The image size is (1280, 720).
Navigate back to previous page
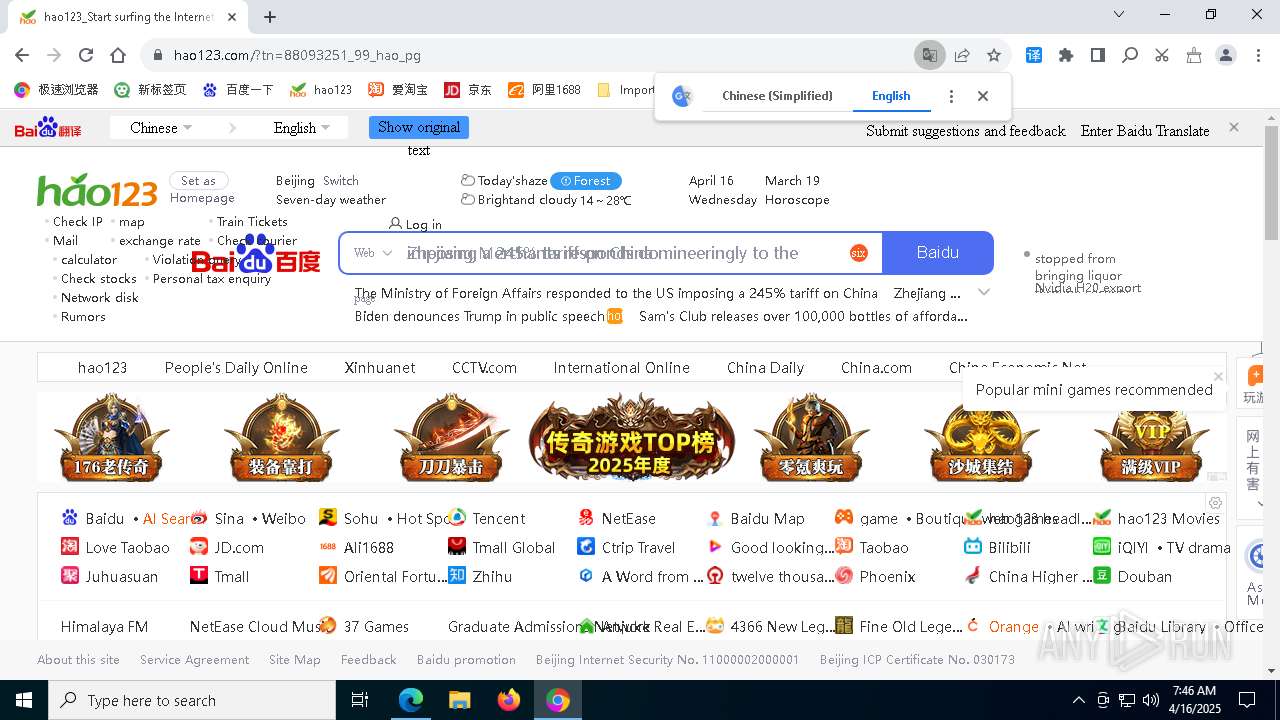tap(22, 55)
